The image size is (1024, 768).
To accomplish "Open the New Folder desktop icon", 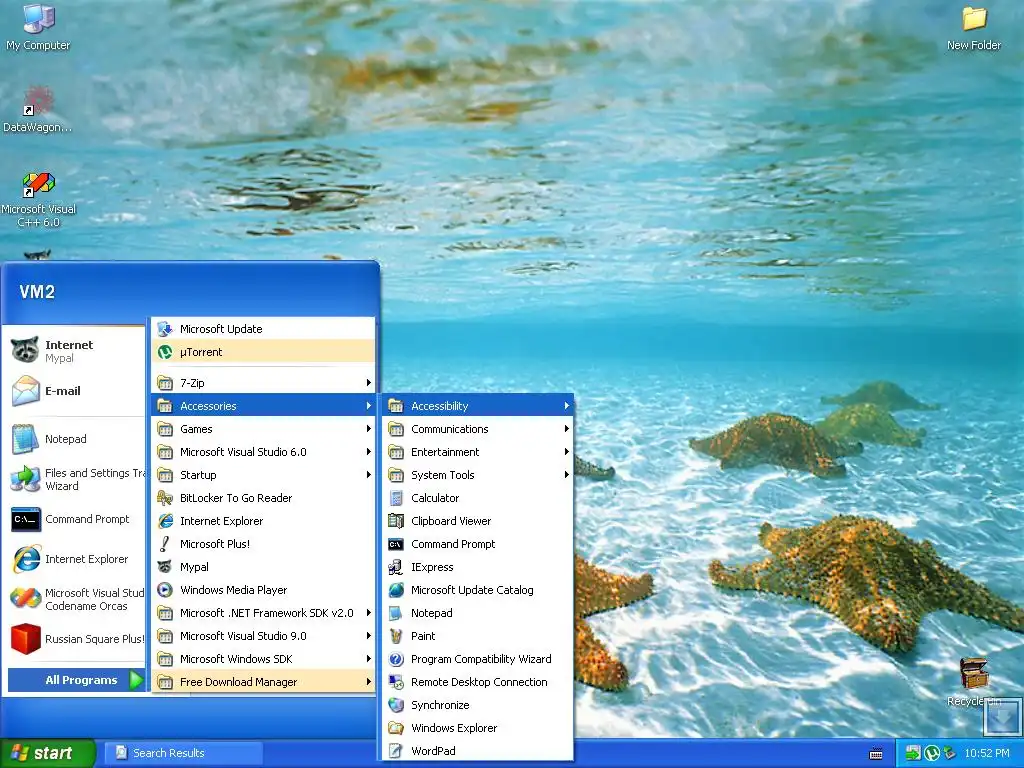I will [x=974, y=27].
